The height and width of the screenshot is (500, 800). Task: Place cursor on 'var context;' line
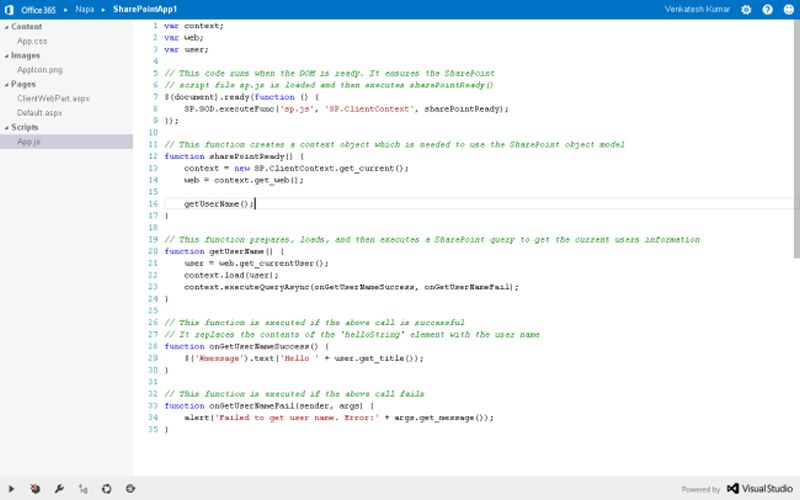(x=194, y=26)
